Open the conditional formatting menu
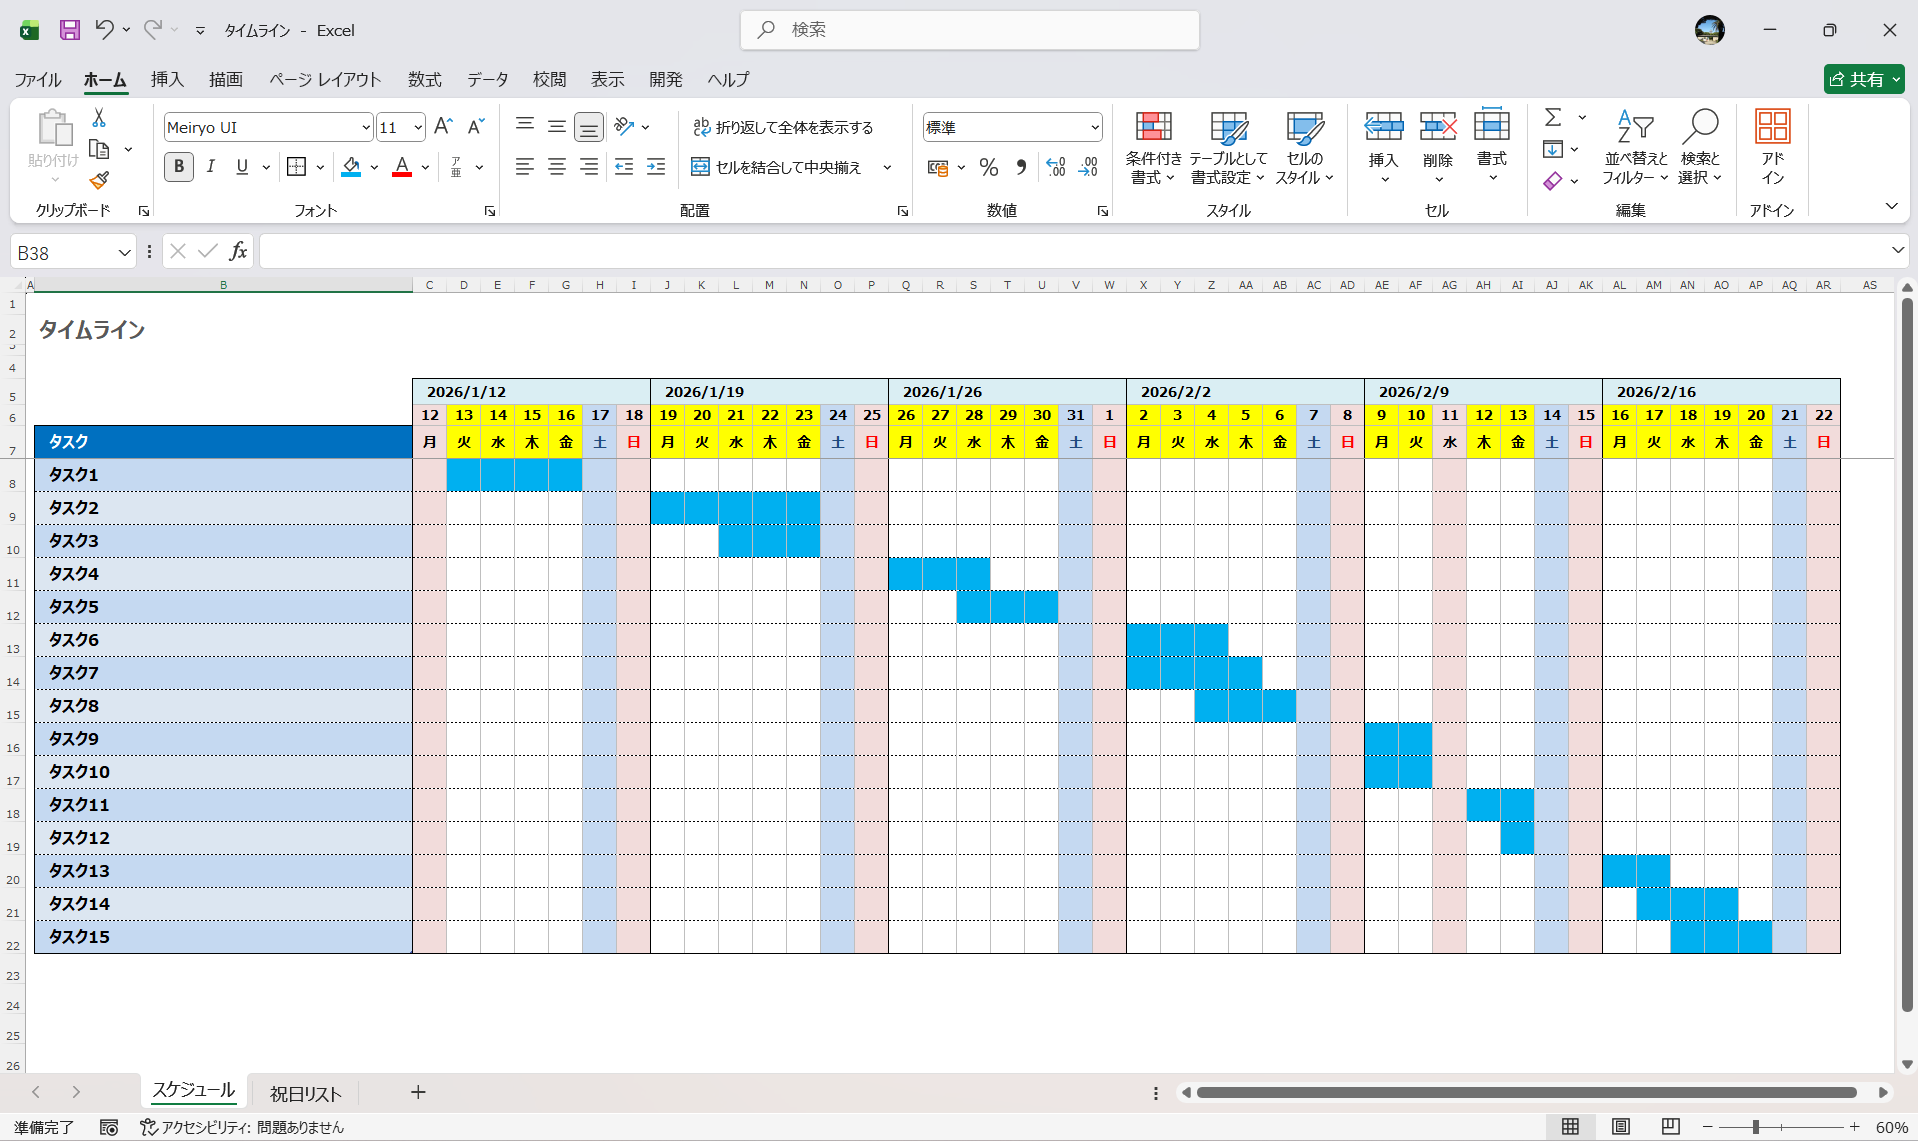 coord(1153,148)
